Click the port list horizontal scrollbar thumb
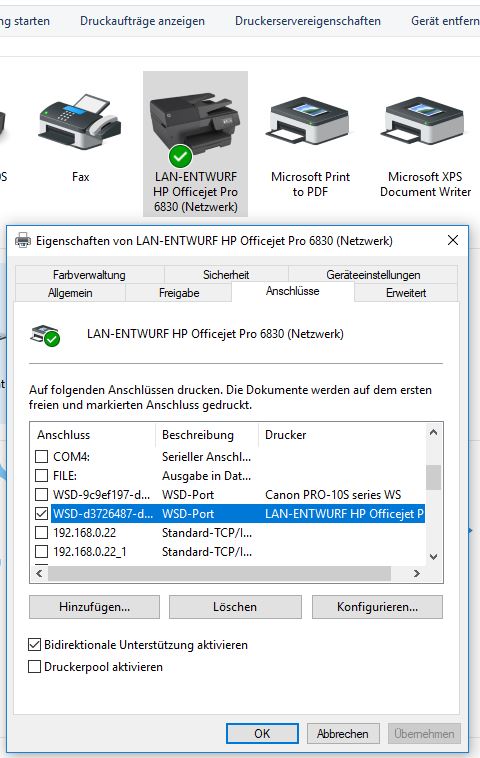 219,573
